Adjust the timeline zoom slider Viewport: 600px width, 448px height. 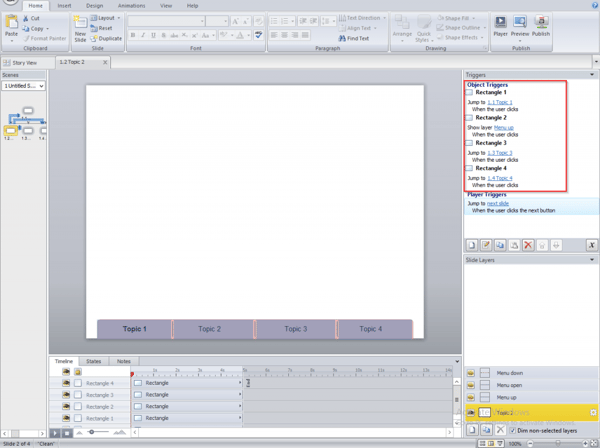pos(92,432)
